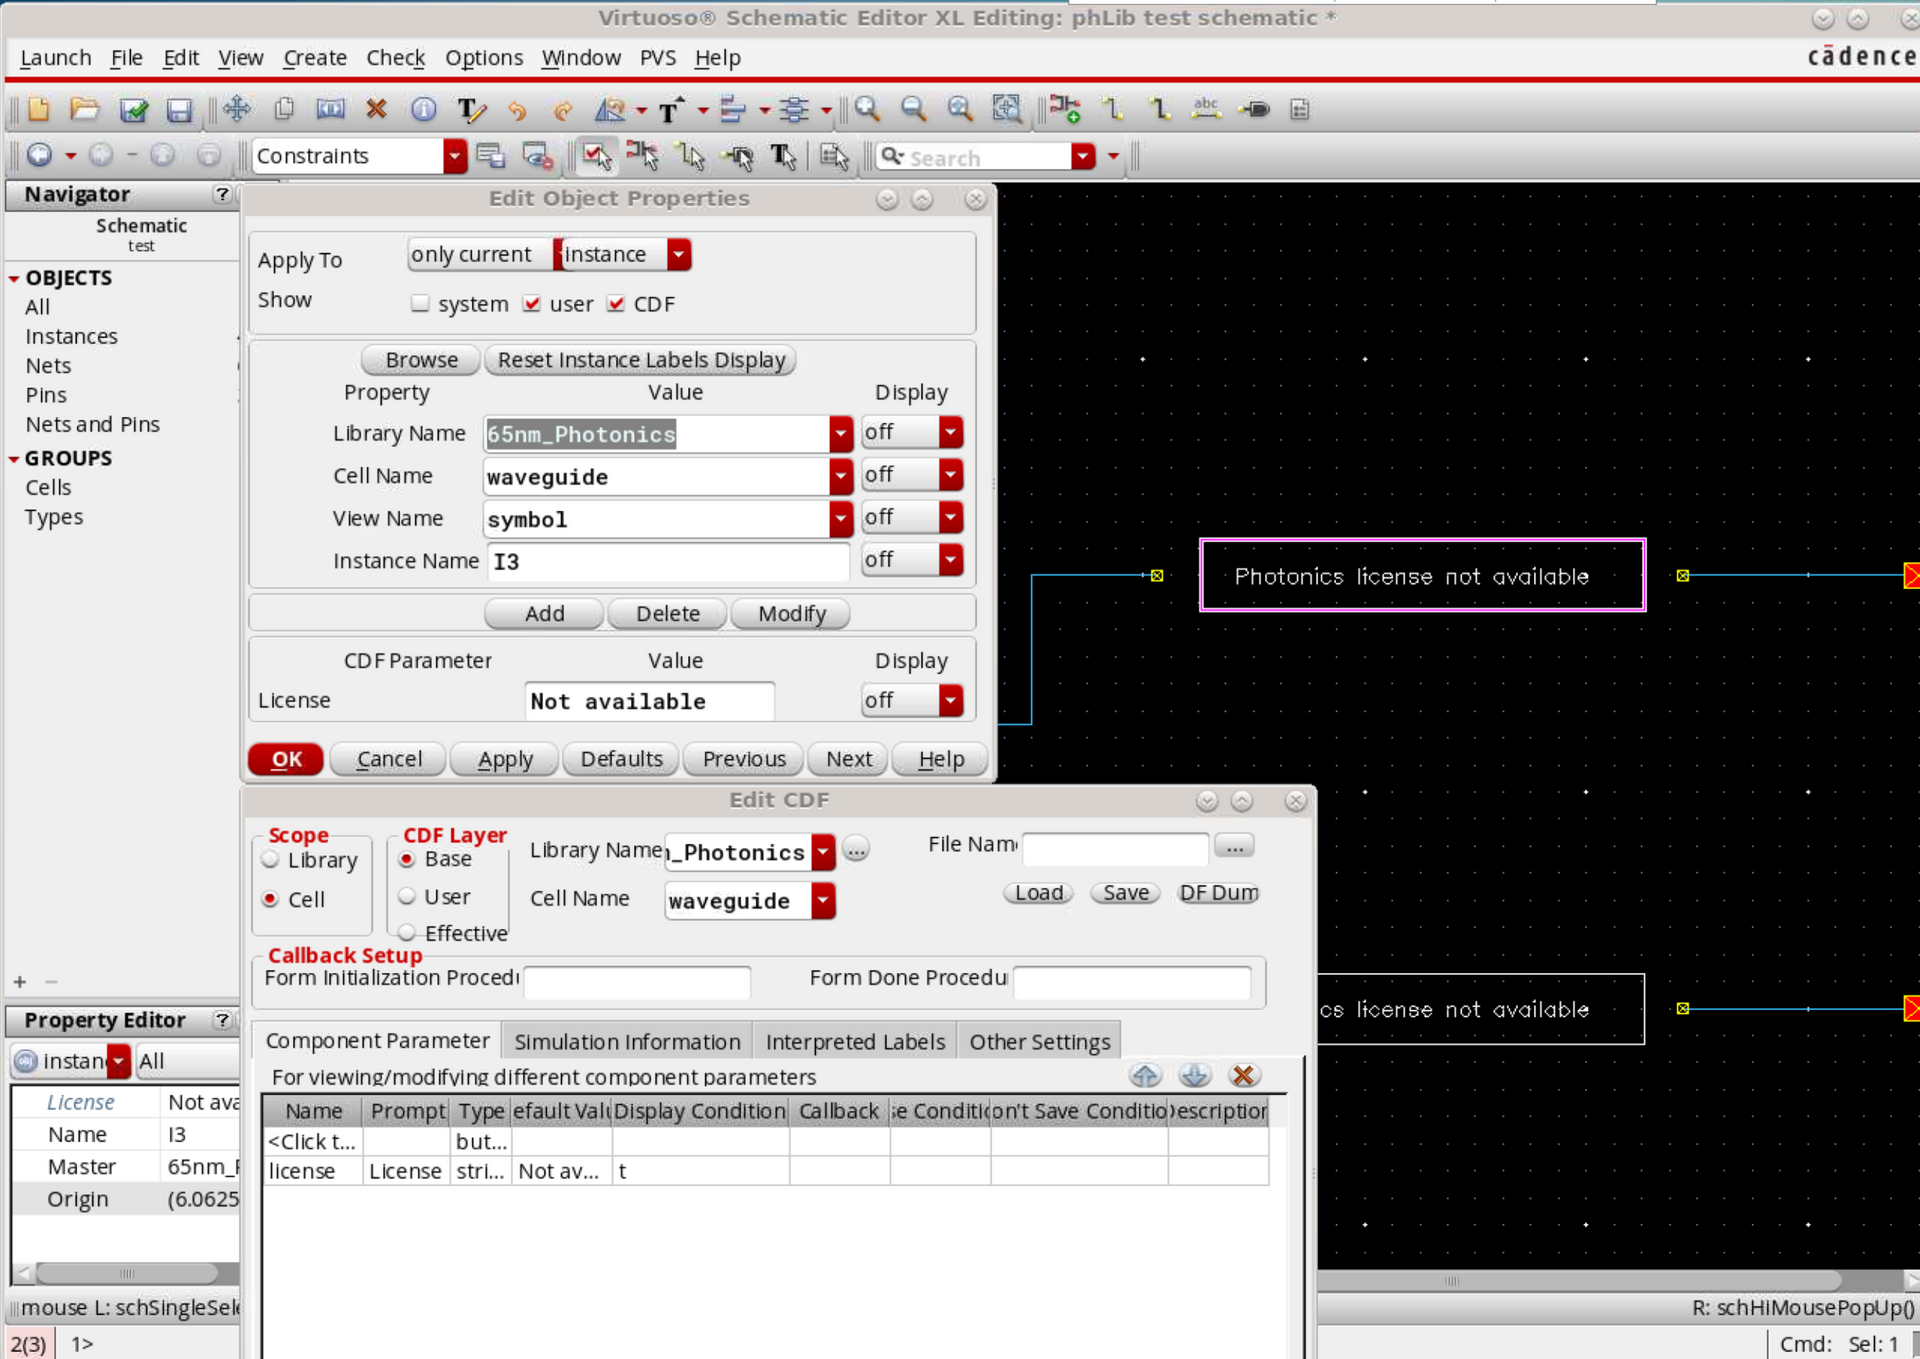Screen dimensions: 1920x1359
Task: Click the Redo arrow icon
Action: click(563, 109)
